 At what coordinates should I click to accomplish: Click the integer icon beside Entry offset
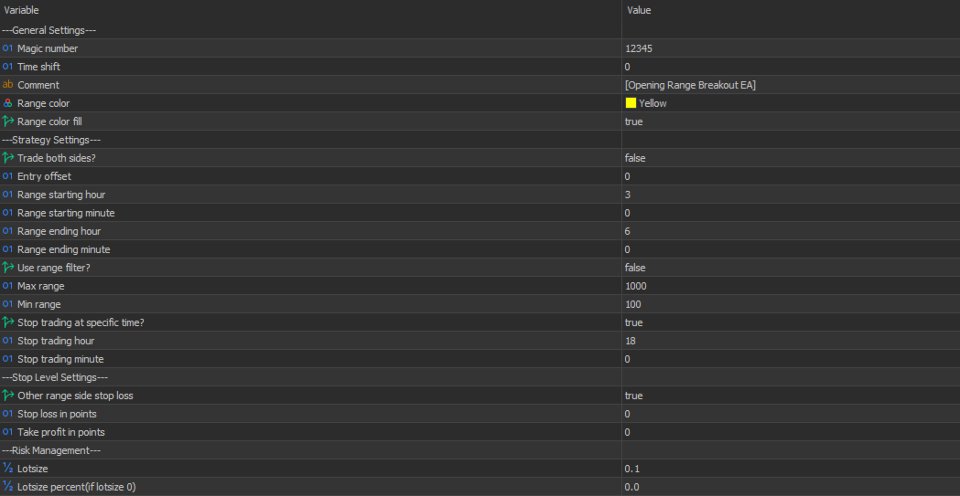[x=7, y=176]
